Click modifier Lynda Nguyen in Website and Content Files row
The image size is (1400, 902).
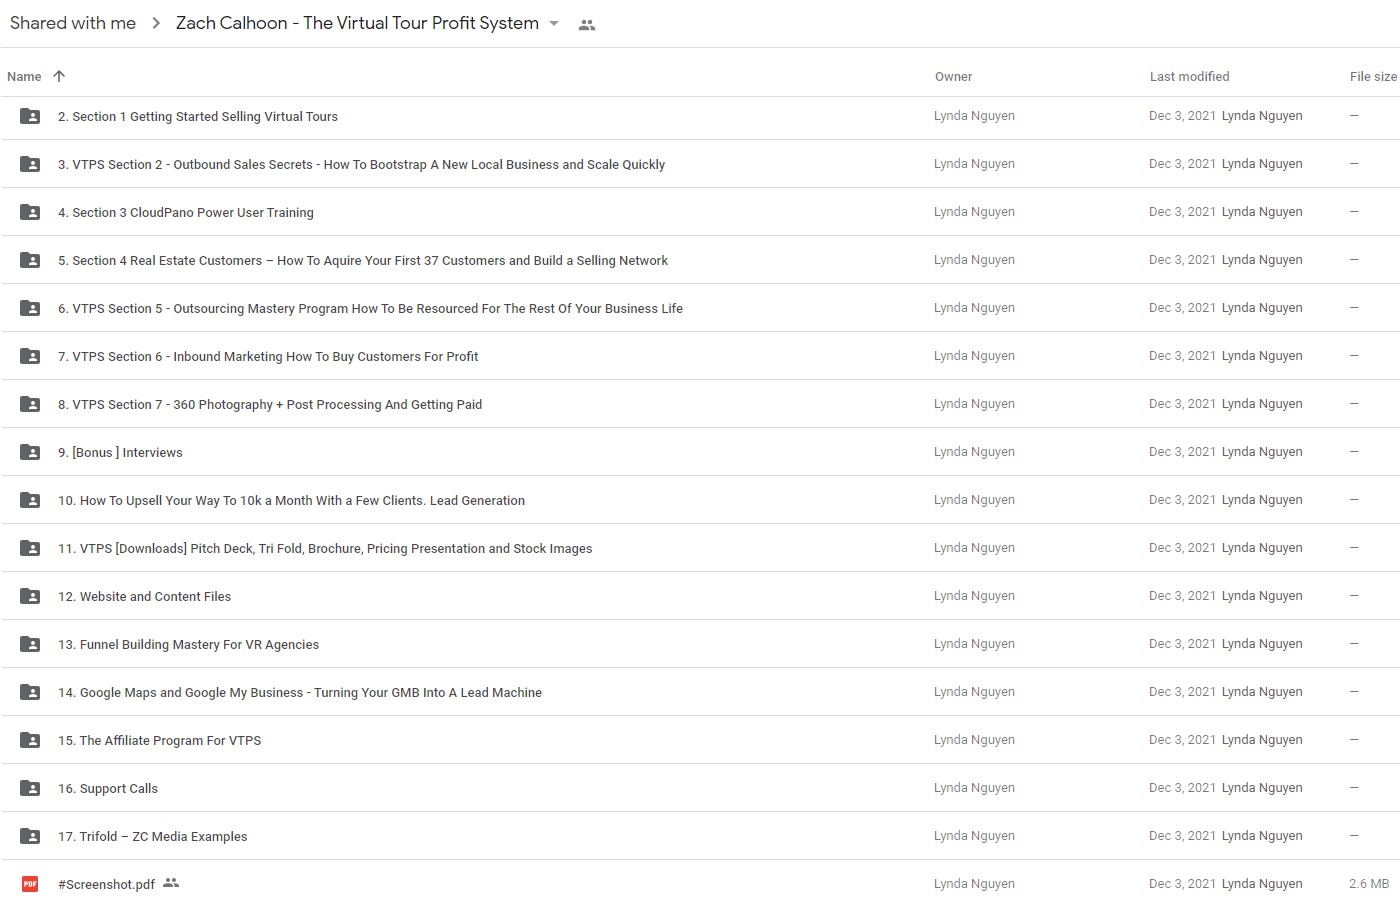1262,595
